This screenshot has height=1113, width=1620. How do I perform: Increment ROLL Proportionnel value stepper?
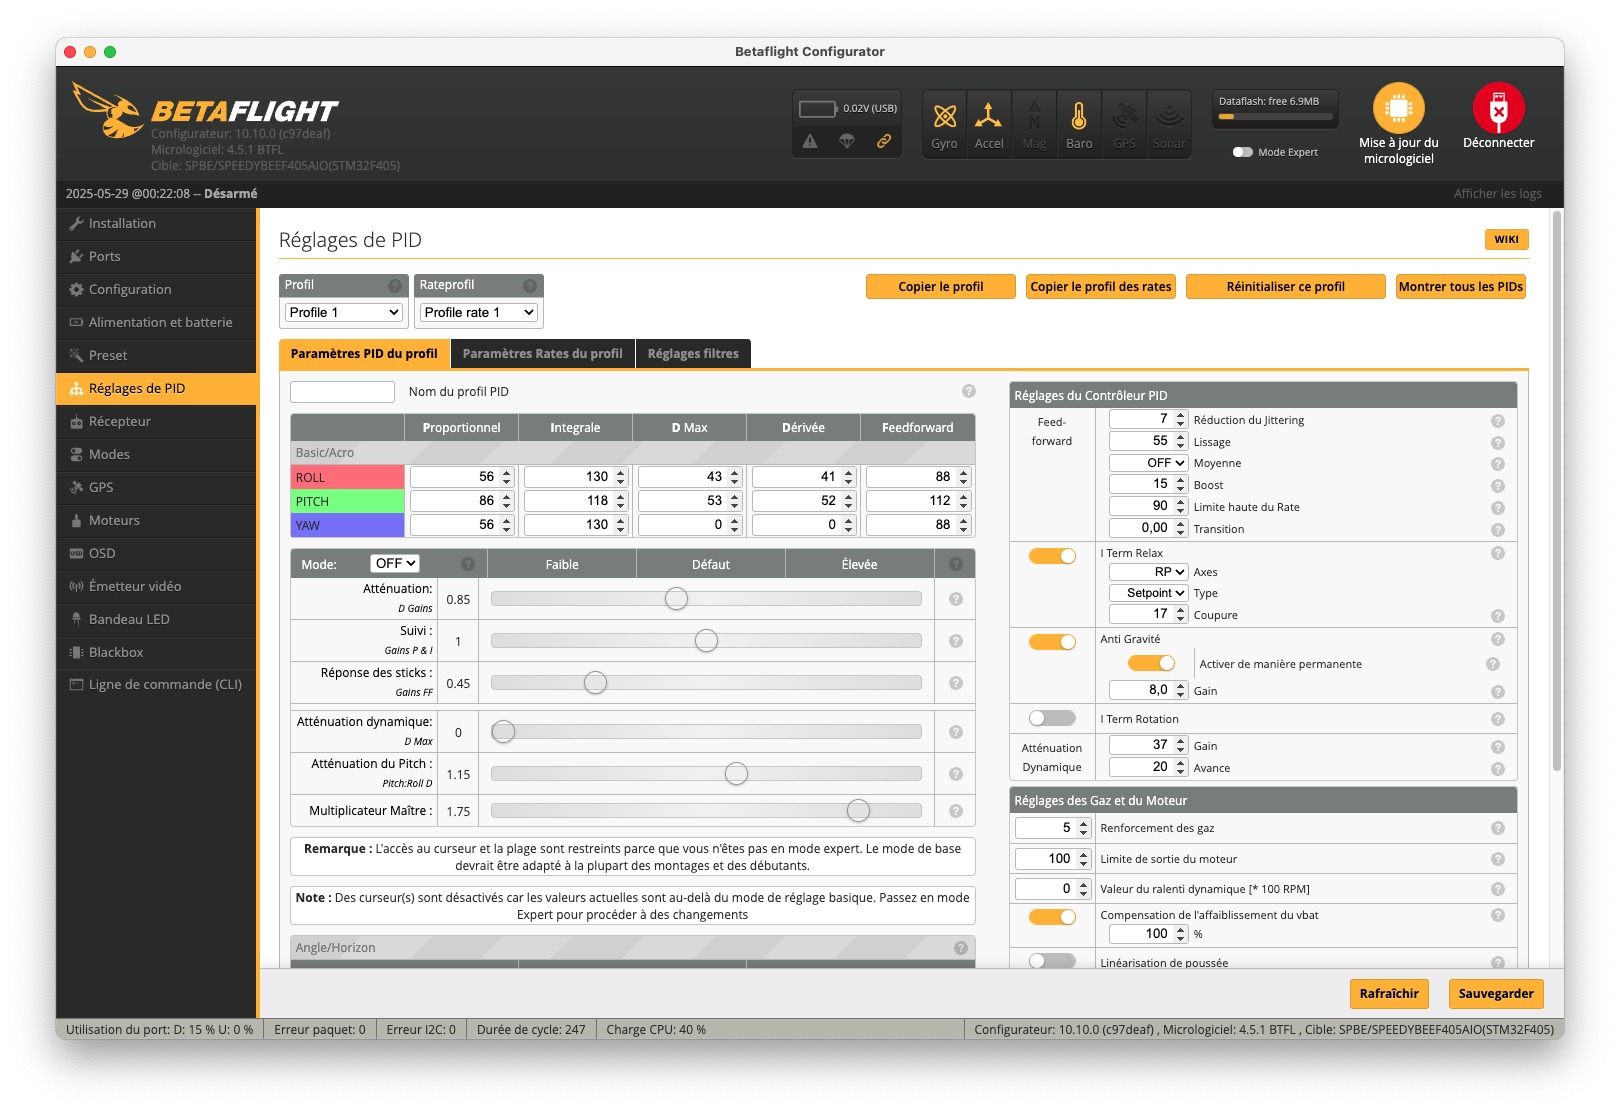[x=507, y=473]
